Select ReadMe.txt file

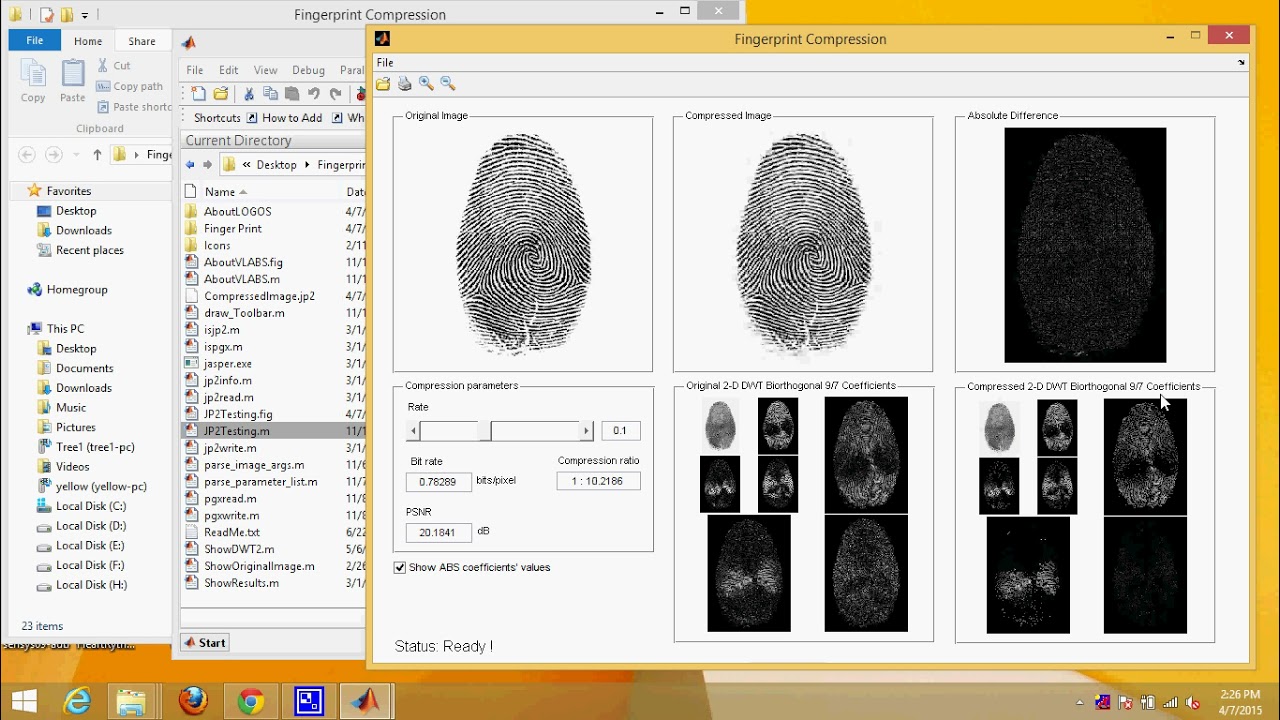point(232,532)
